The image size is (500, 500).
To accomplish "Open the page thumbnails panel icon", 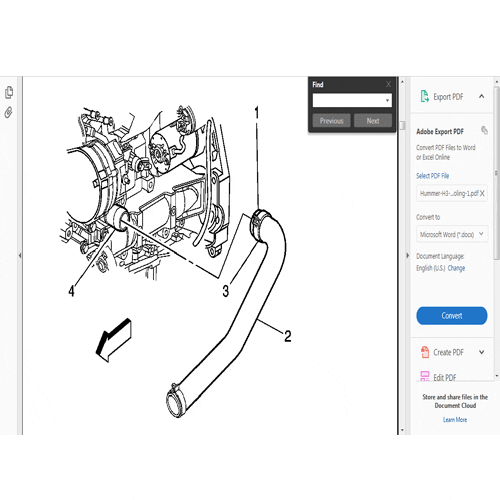I will coord(9,92).
